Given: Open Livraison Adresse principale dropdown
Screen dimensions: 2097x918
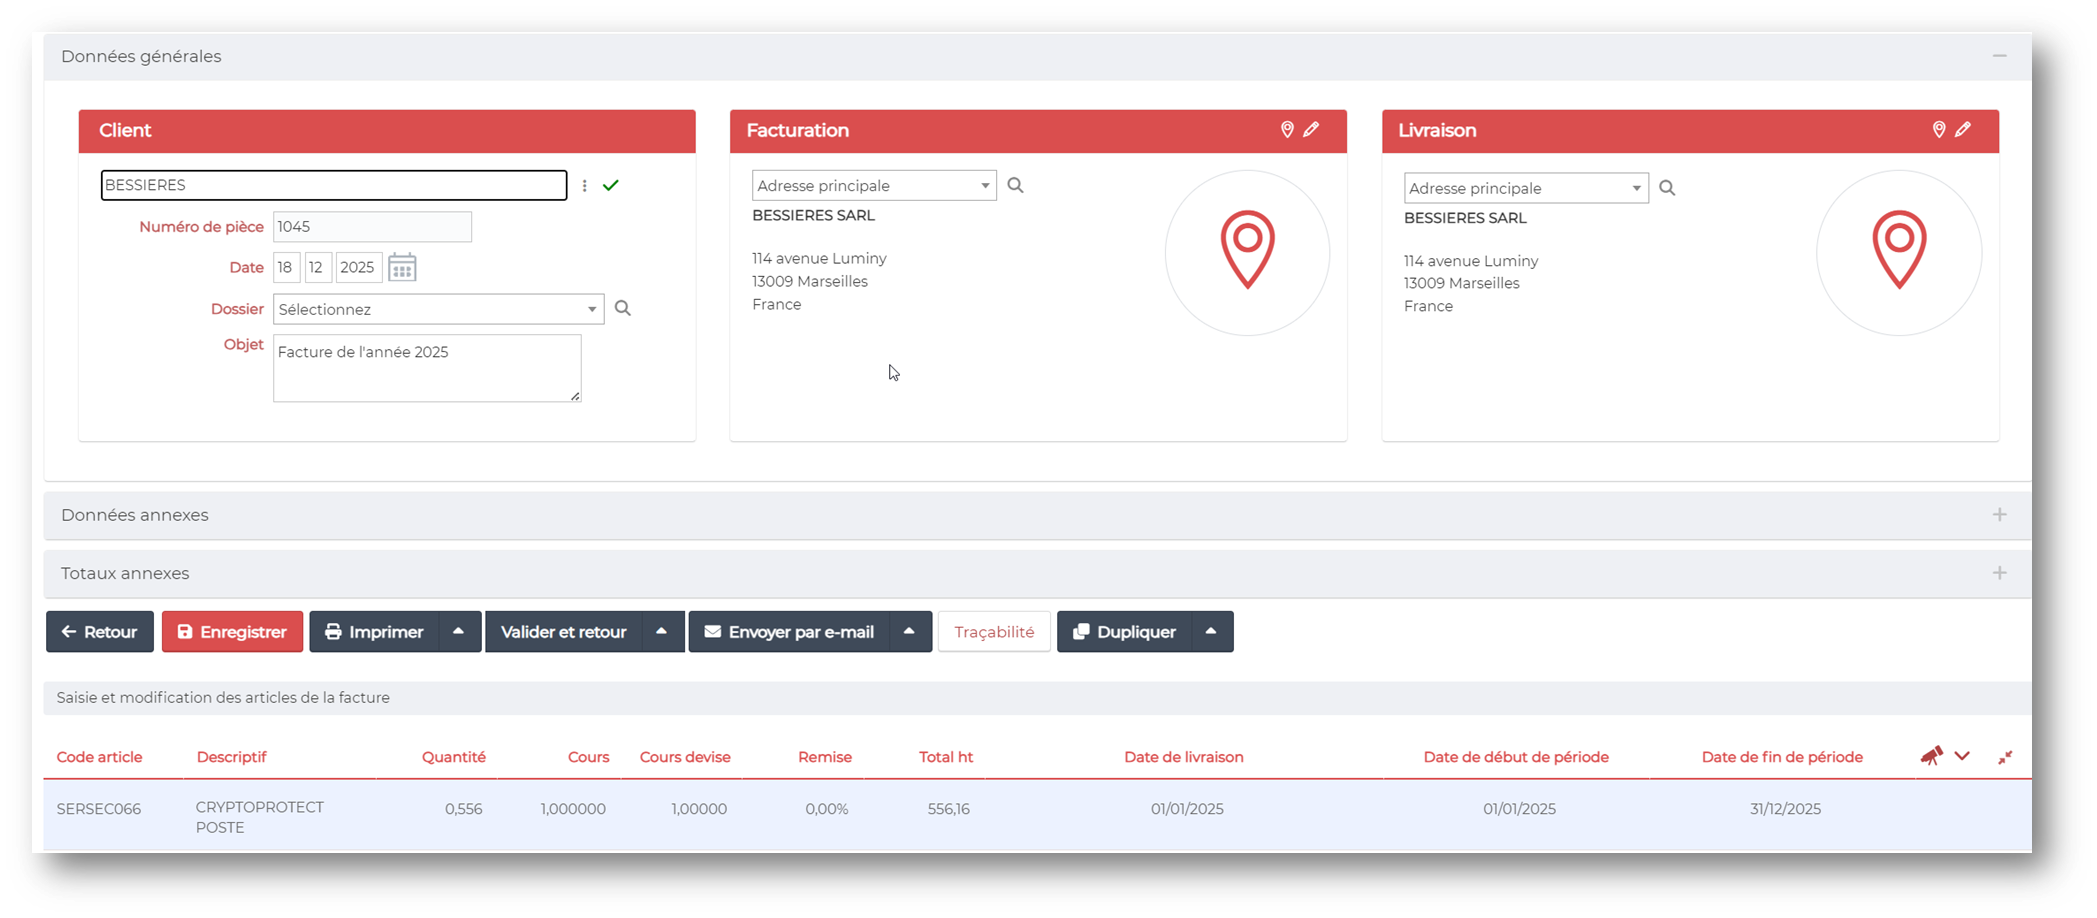Looking at the screenshot, I should (x=1525, y=188).
